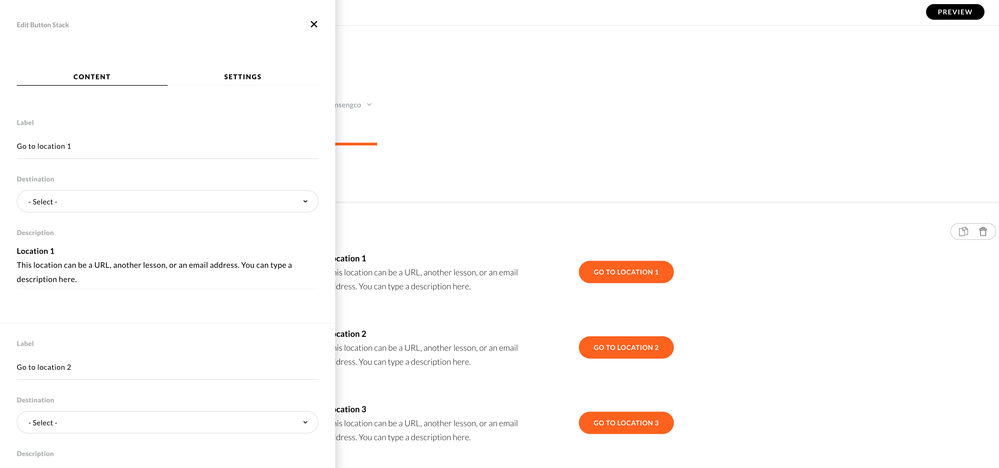Close the Edit Button Stack panel

click(314, 24)
